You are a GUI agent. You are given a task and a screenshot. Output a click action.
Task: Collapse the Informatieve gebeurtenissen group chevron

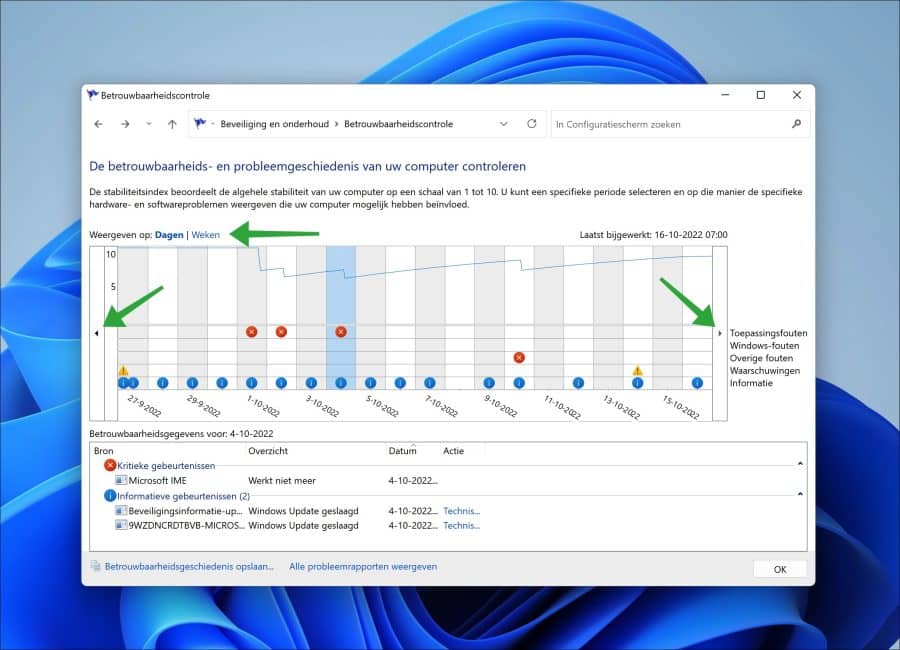point(800,494)
